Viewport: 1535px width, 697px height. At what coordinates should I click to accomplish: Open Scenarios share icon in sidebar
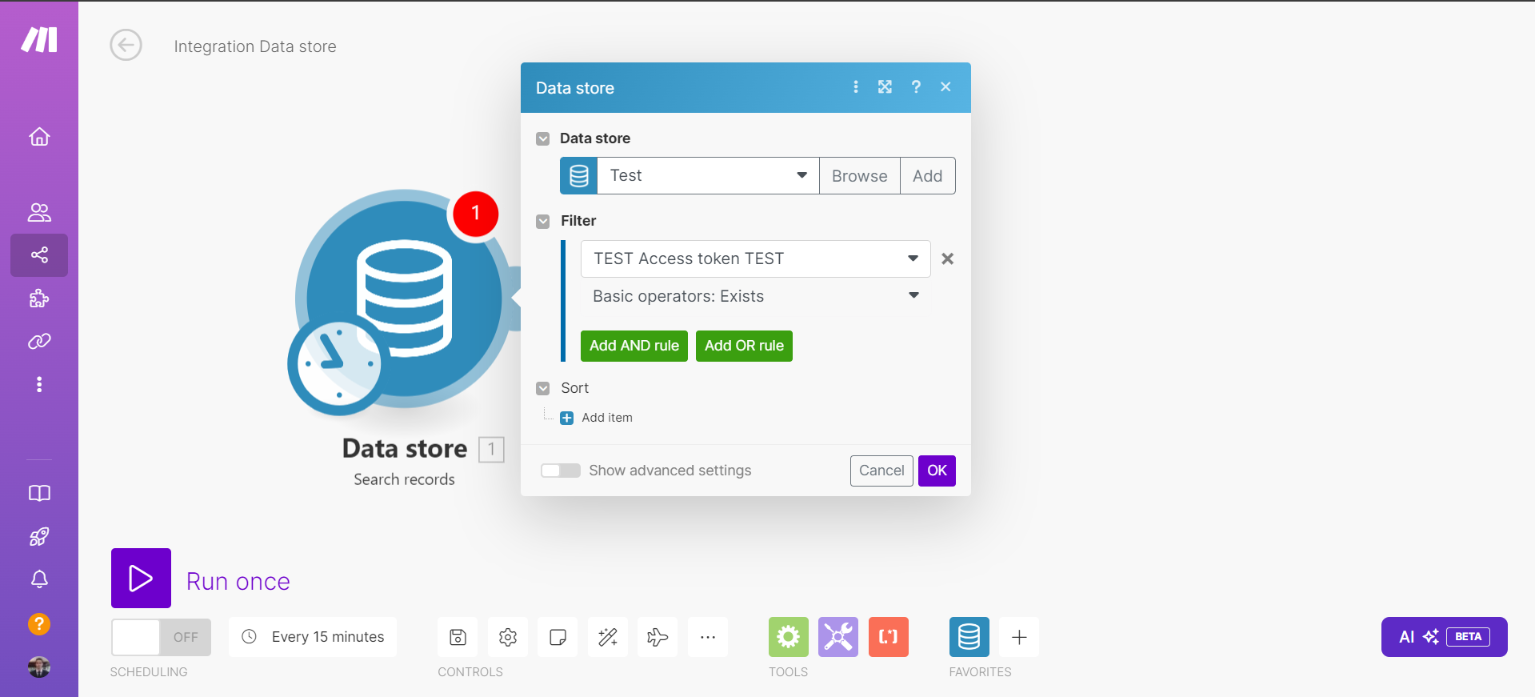pos(39,255)
